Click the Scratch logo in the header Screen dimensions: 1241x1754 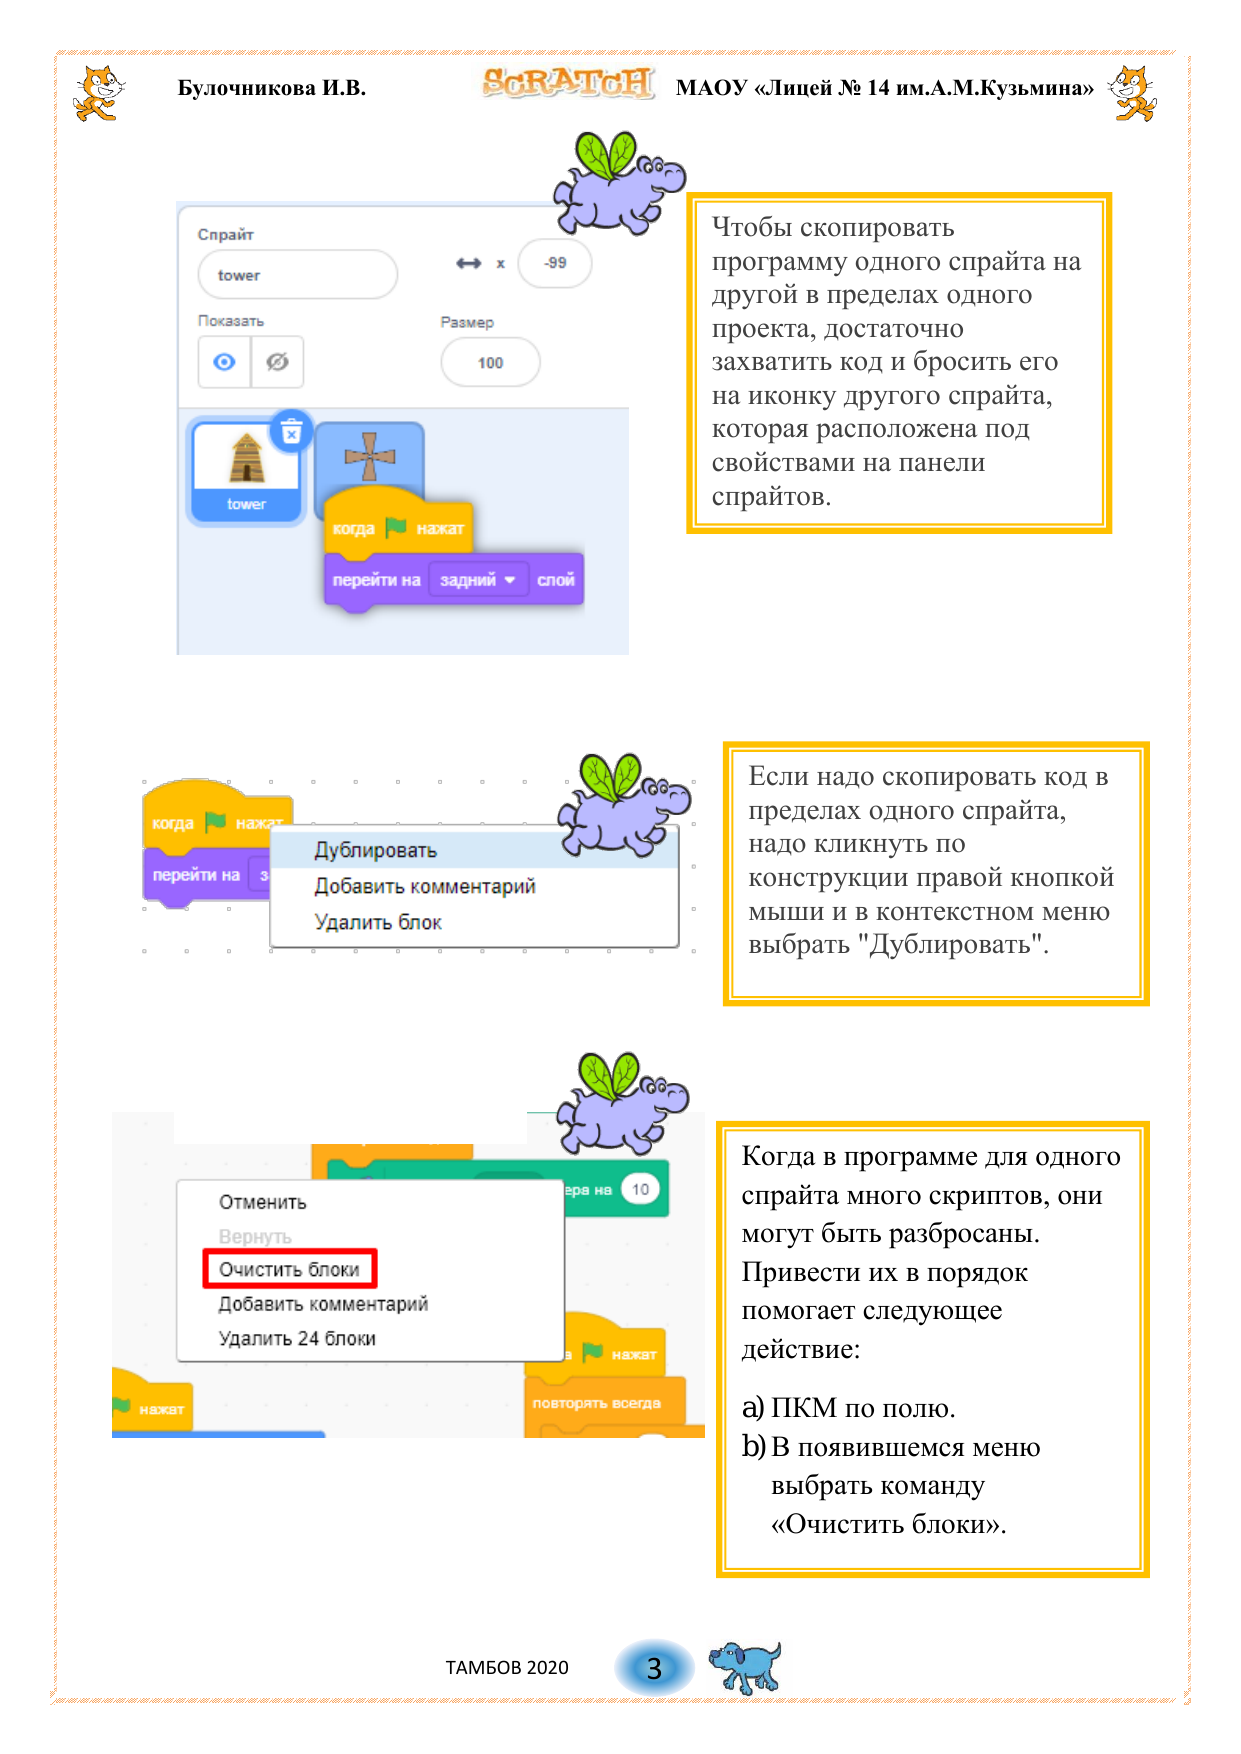click(x=568, y=83)
